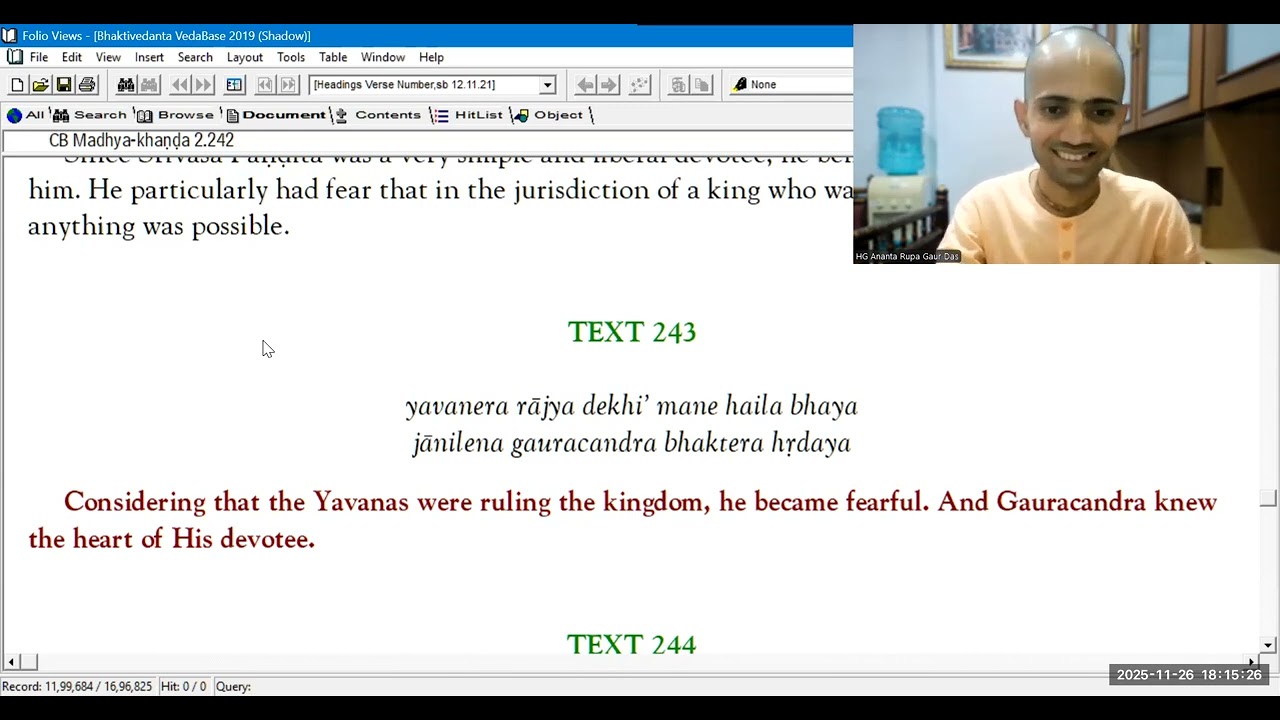Click the backtrack history trail icon
This screenshot has width=1280, height=720.
(x=638, y=85)
